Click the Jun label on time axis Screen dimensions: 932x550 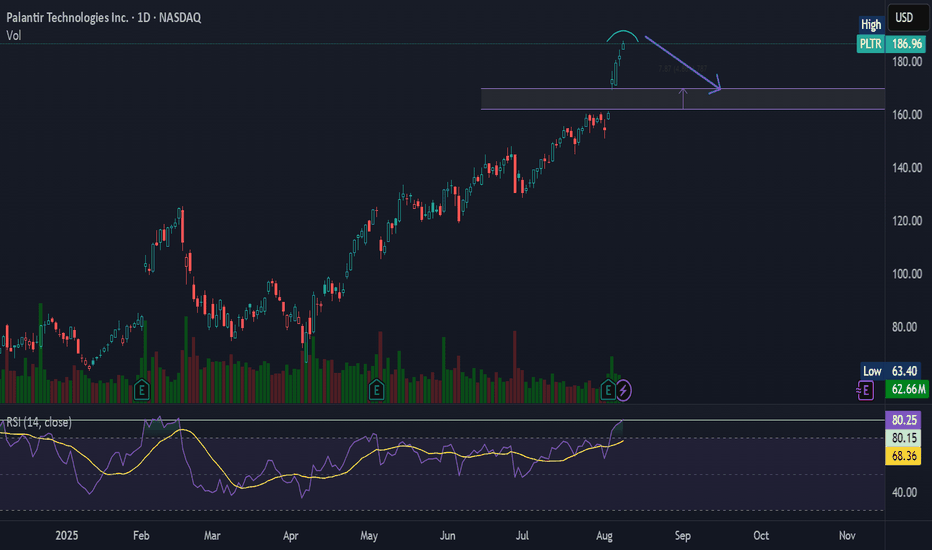coord(448,536)
